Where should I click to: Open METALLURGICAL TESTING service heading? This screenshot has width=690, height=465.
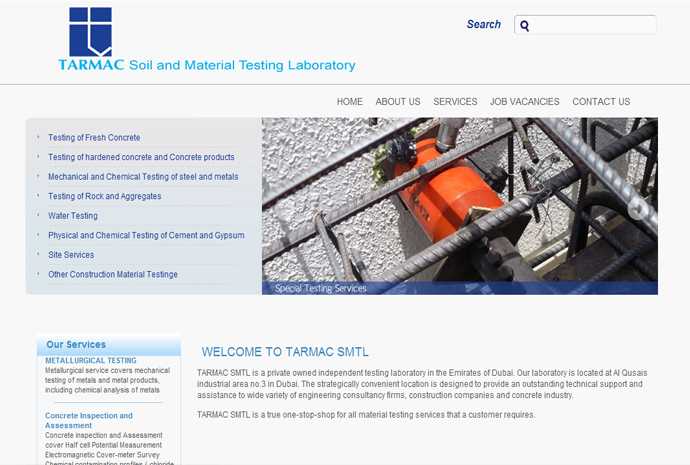[x=91, y=360]
